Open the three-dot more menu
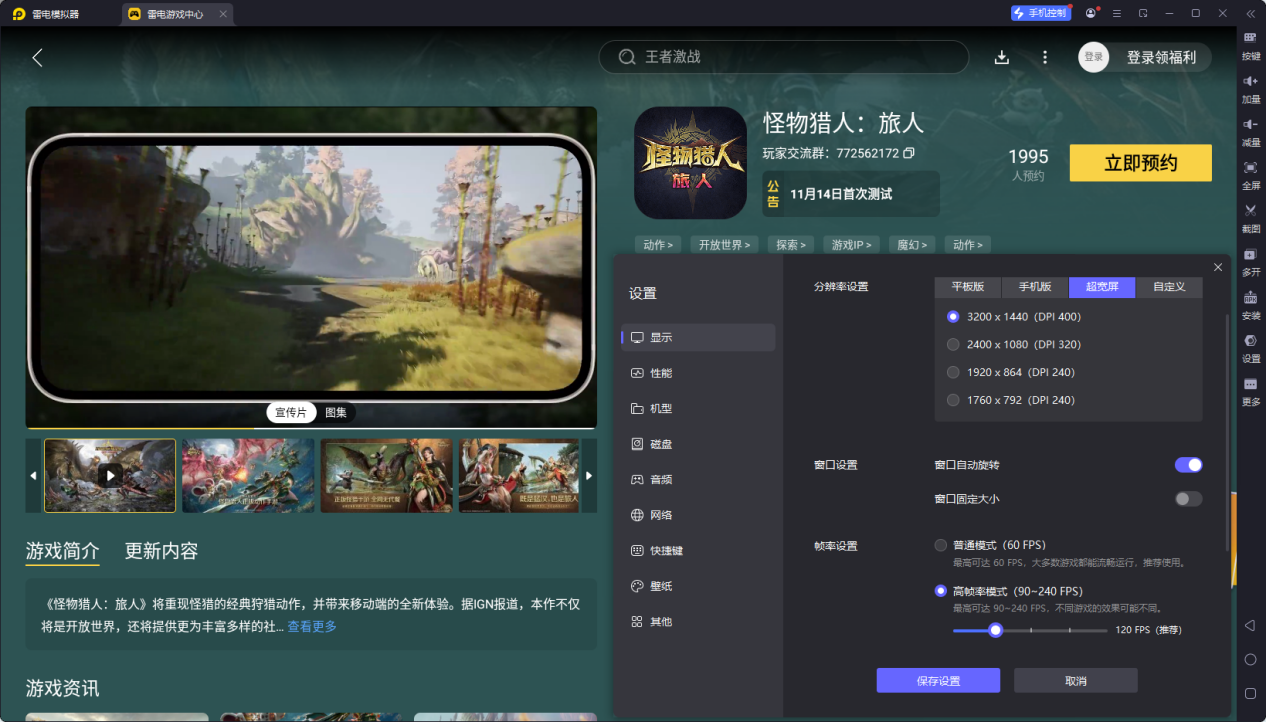 click(x=1045, y=58)
